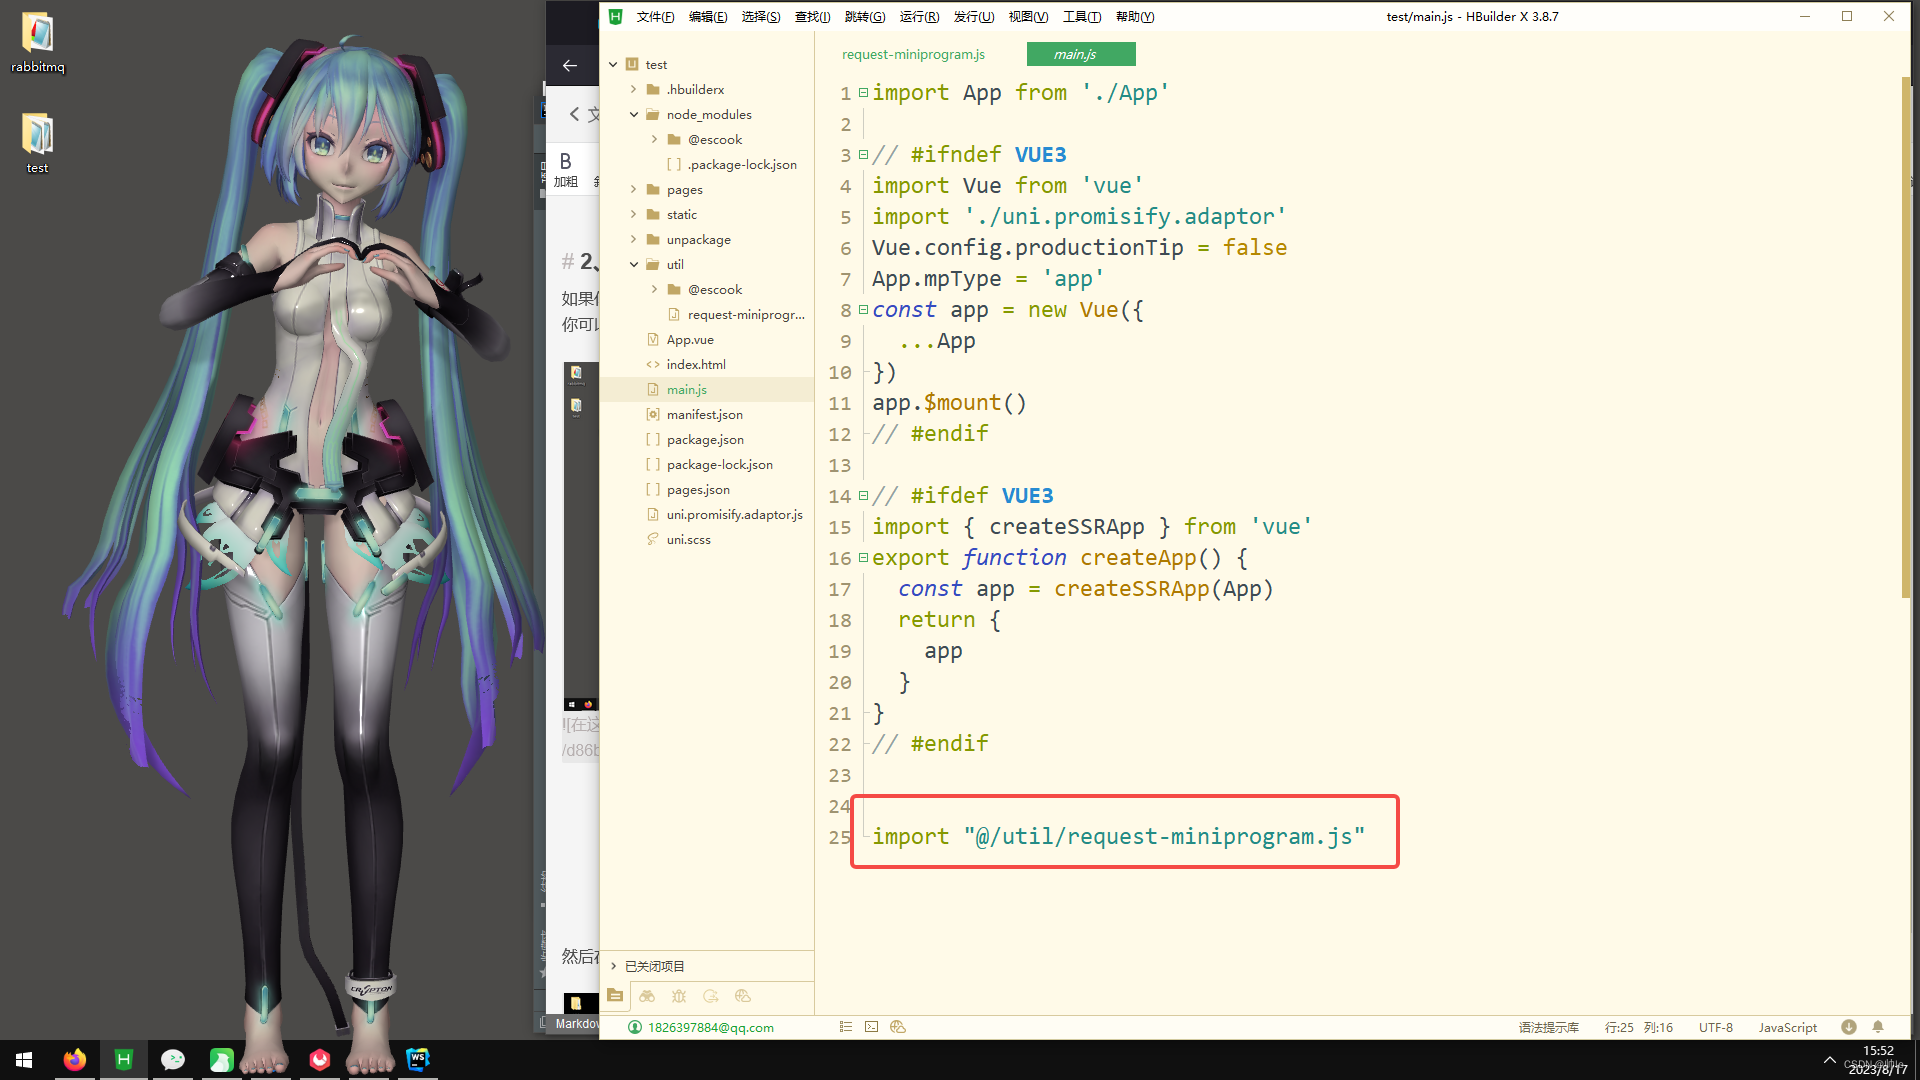Click the binoculars search icon
This screenshot has width=1920, height=1080.
pos(647,996)
